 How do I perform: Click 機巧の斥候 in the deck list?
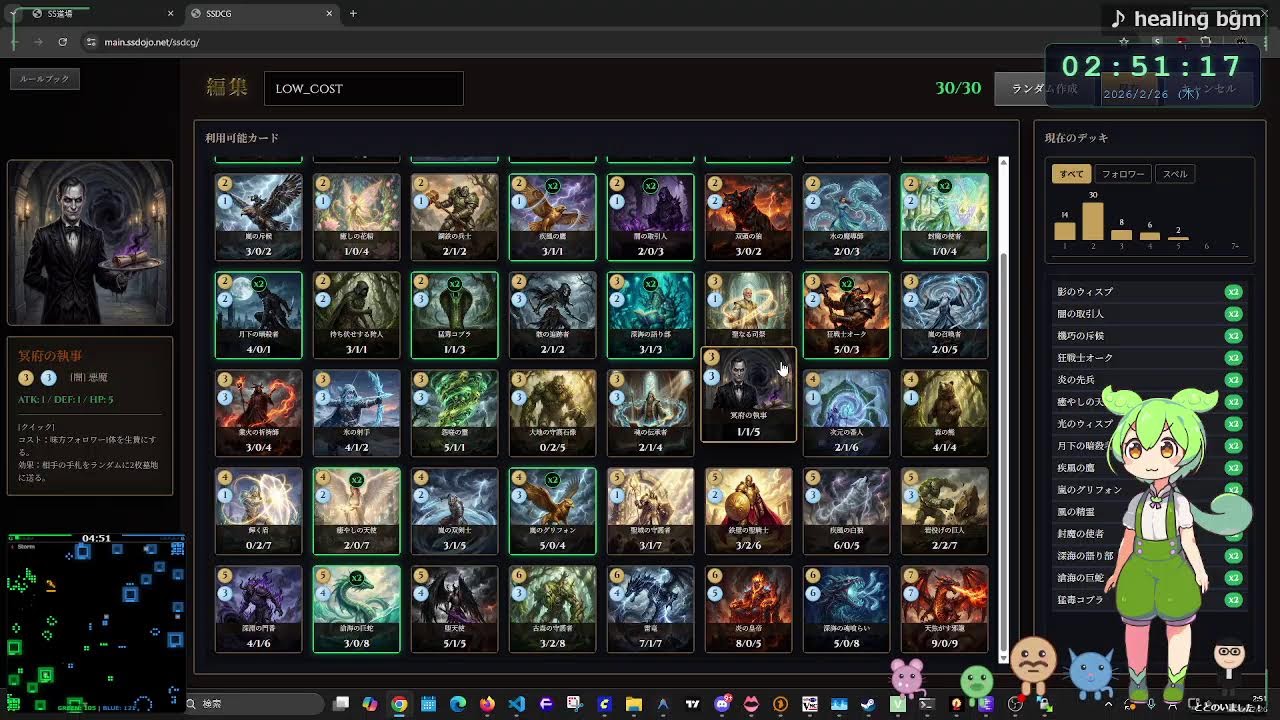click(x=1149, y=336)
